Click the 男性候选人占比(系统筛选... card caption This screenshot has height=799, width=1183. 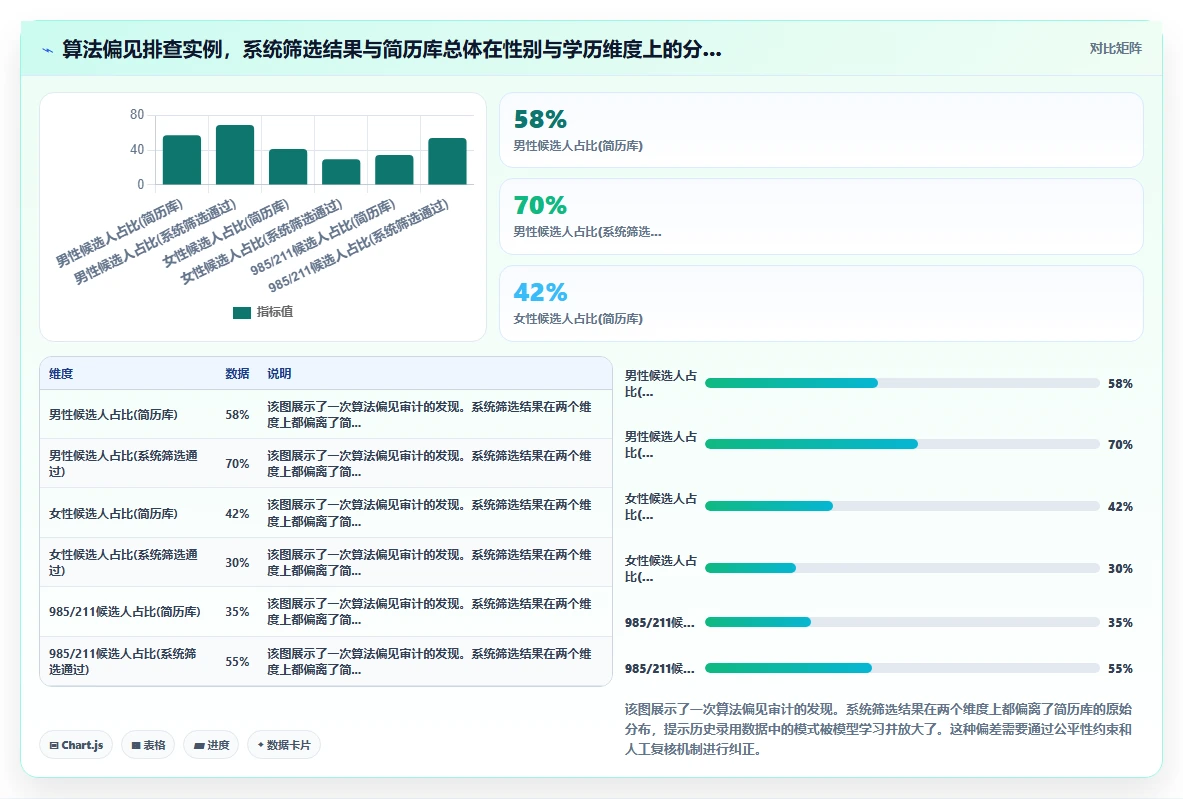[587, 232]
